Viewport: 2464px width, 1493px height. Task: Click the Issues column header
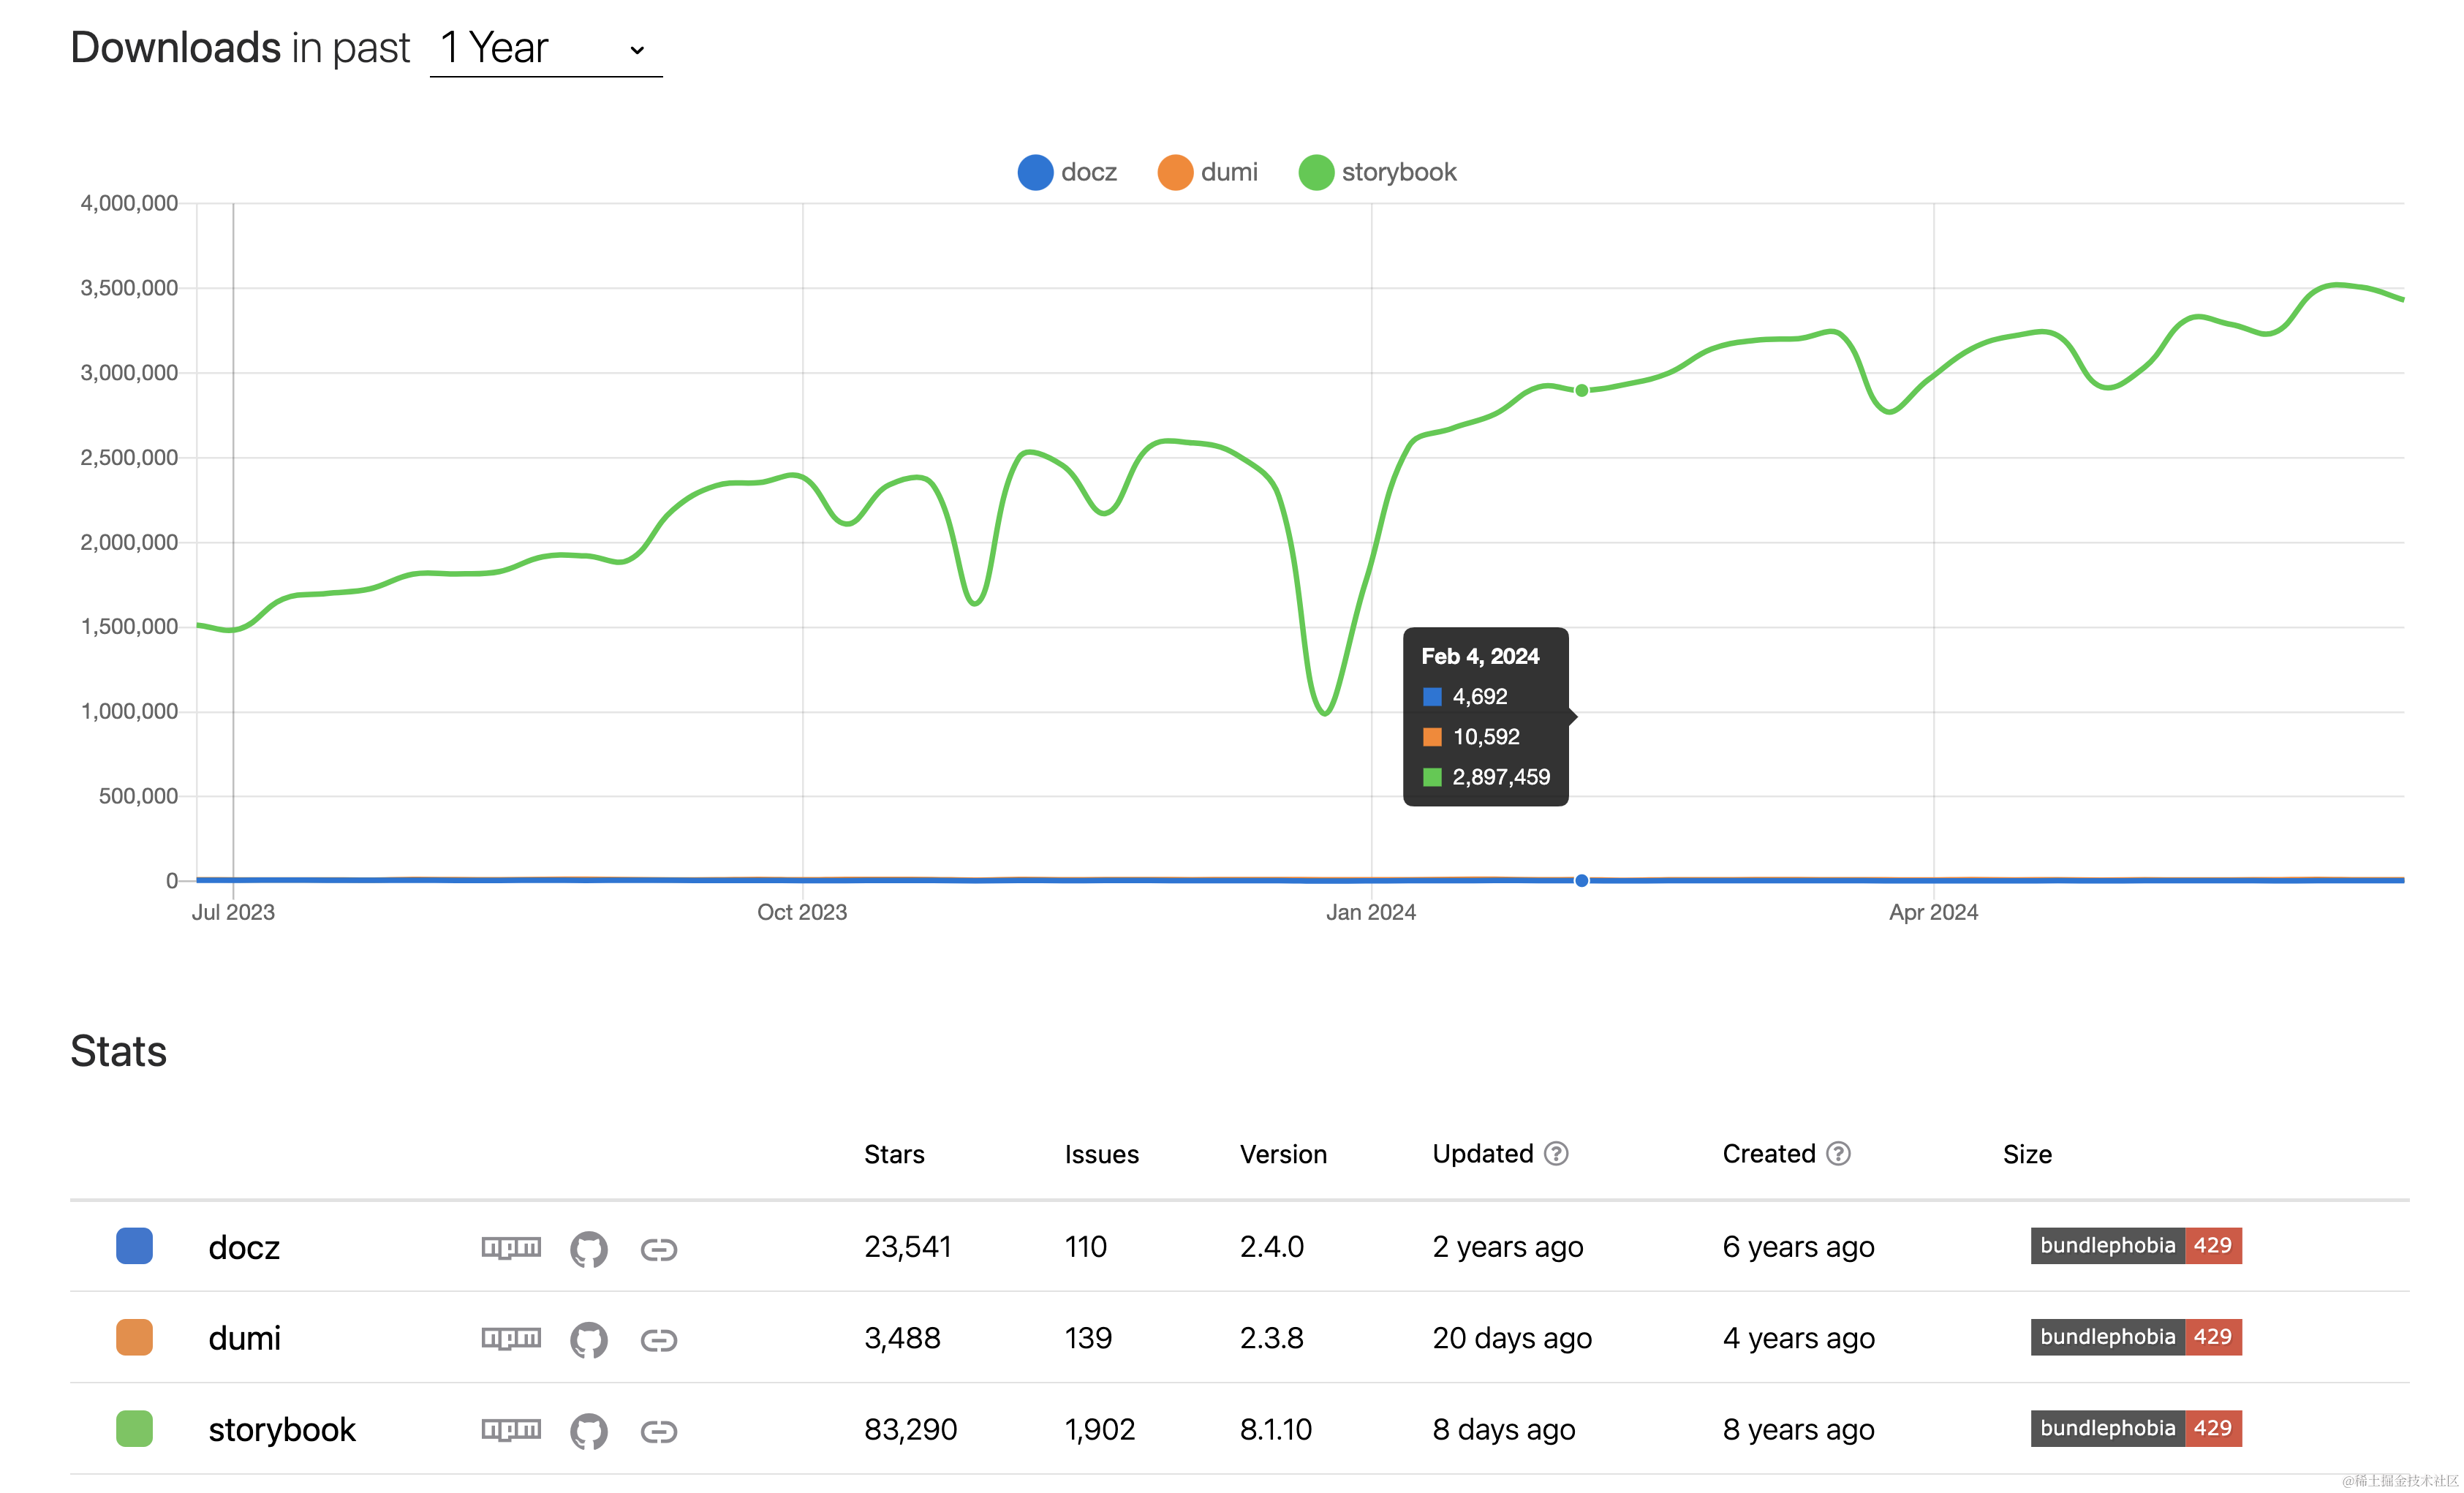click(1102, 1155)
